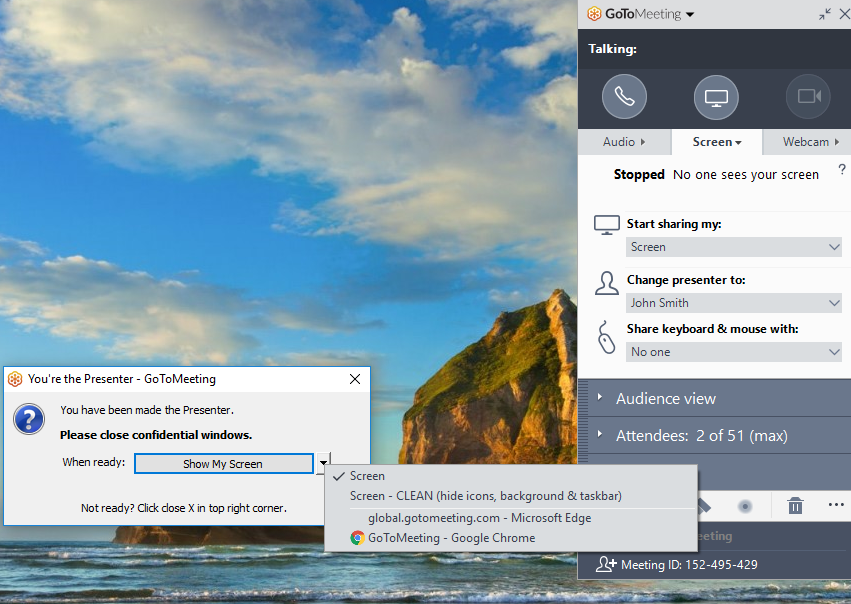Click the question mark help icon beside screen status

[841, 169]
